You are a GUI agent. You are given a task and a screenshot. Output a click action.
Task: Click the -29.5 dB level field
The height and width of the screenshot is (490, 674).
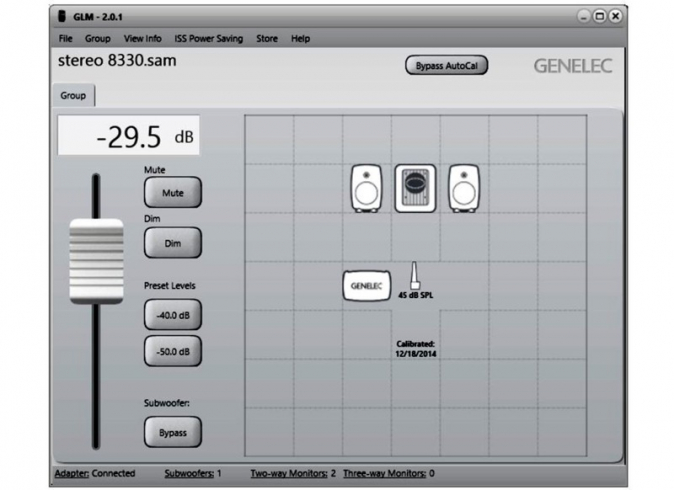click(x=128, y=137)
